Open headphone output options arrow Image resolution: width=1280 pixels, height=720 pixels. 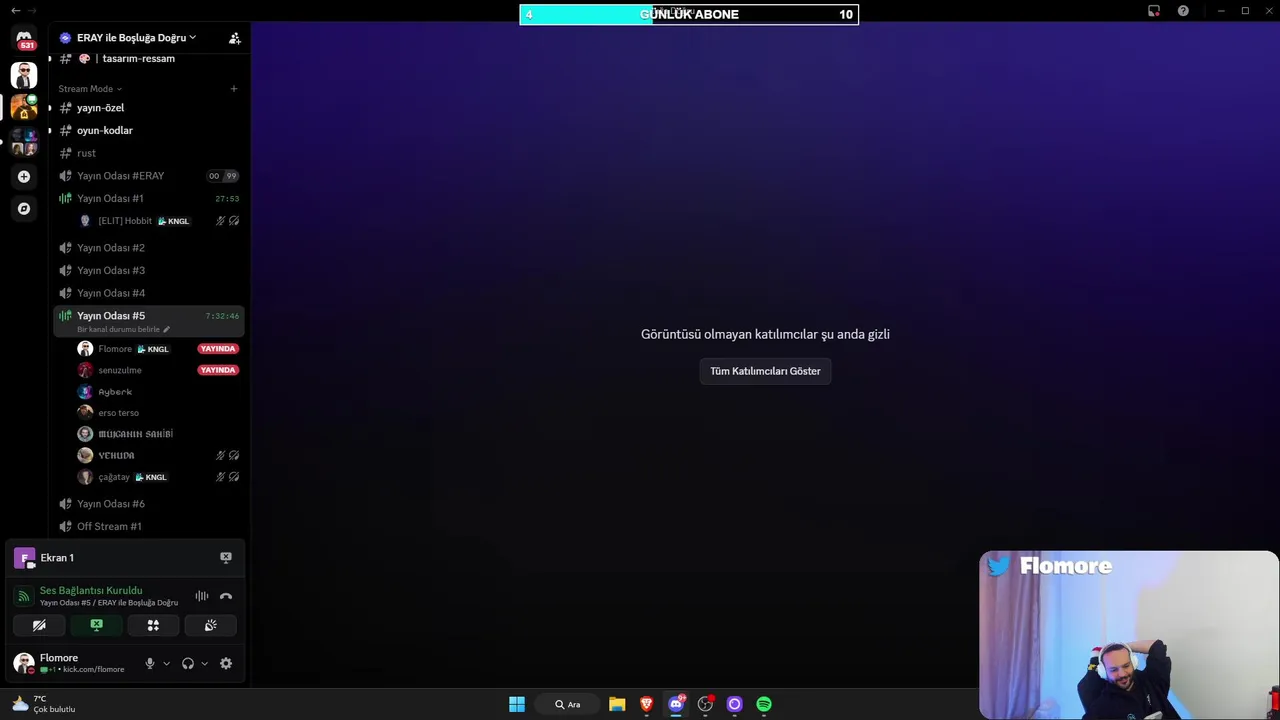(x=204, y=663)
